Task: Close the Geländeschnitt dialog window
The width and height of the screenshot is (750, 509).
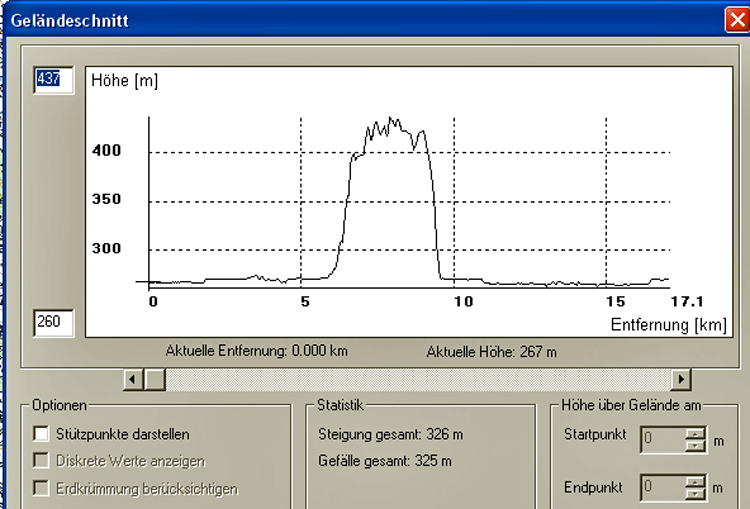Action: coord(738,18)
